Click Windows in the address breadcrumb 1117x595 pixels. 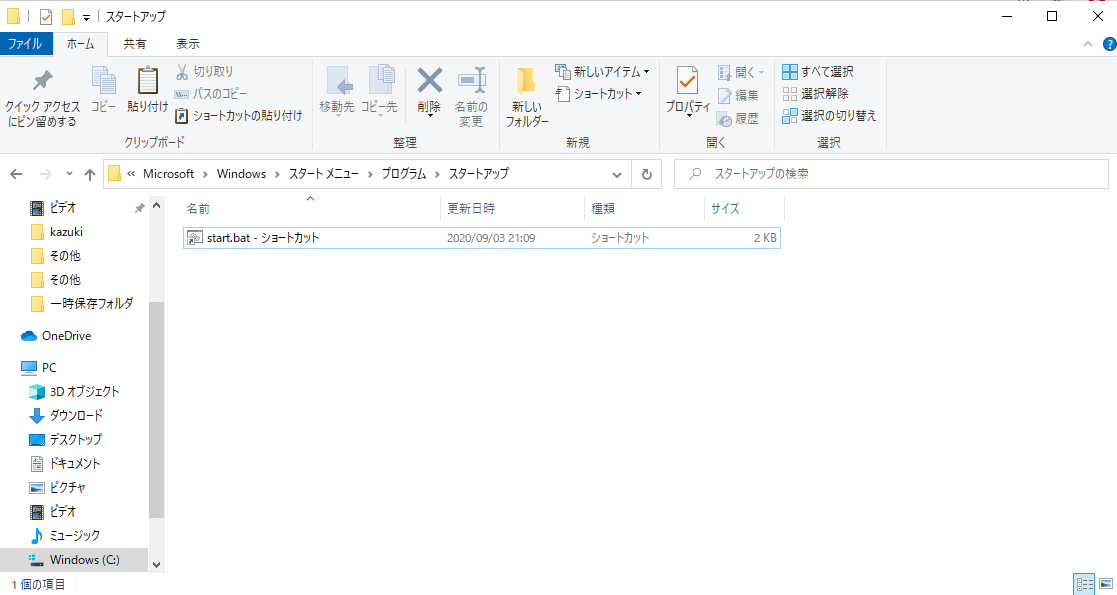coord(241,174)
